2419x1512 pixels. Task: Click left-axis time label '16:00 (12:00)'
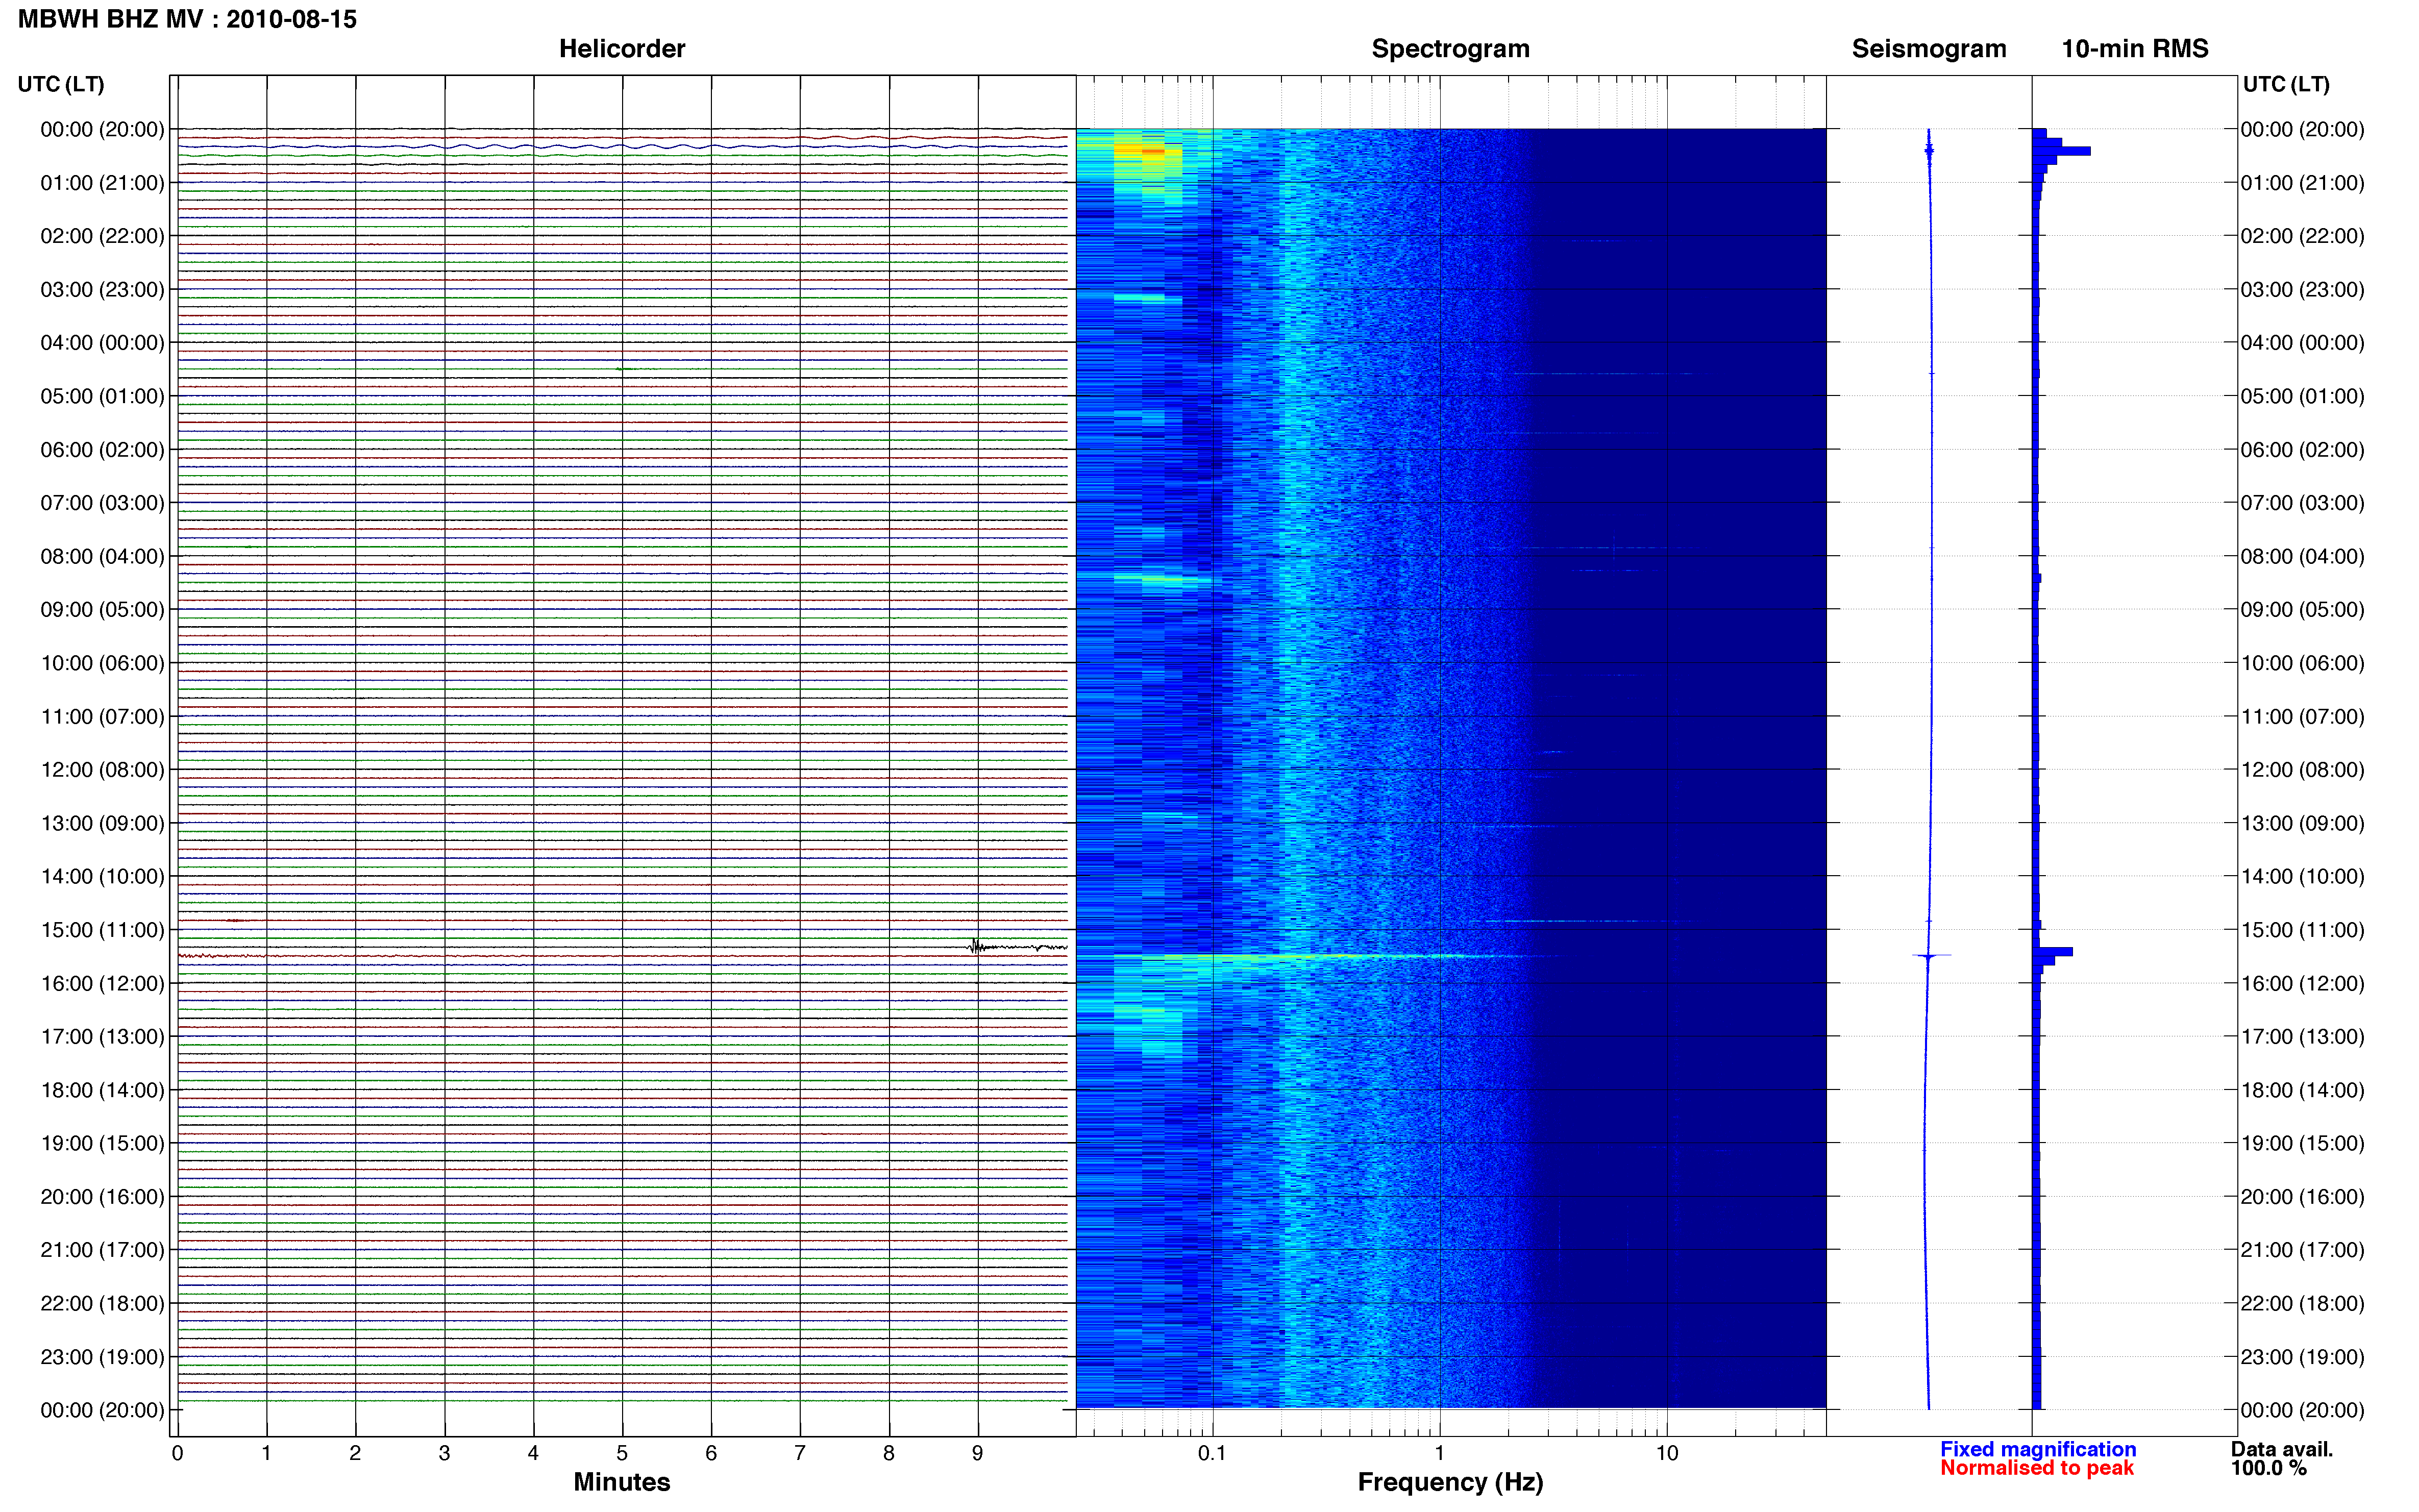(102, 983)
